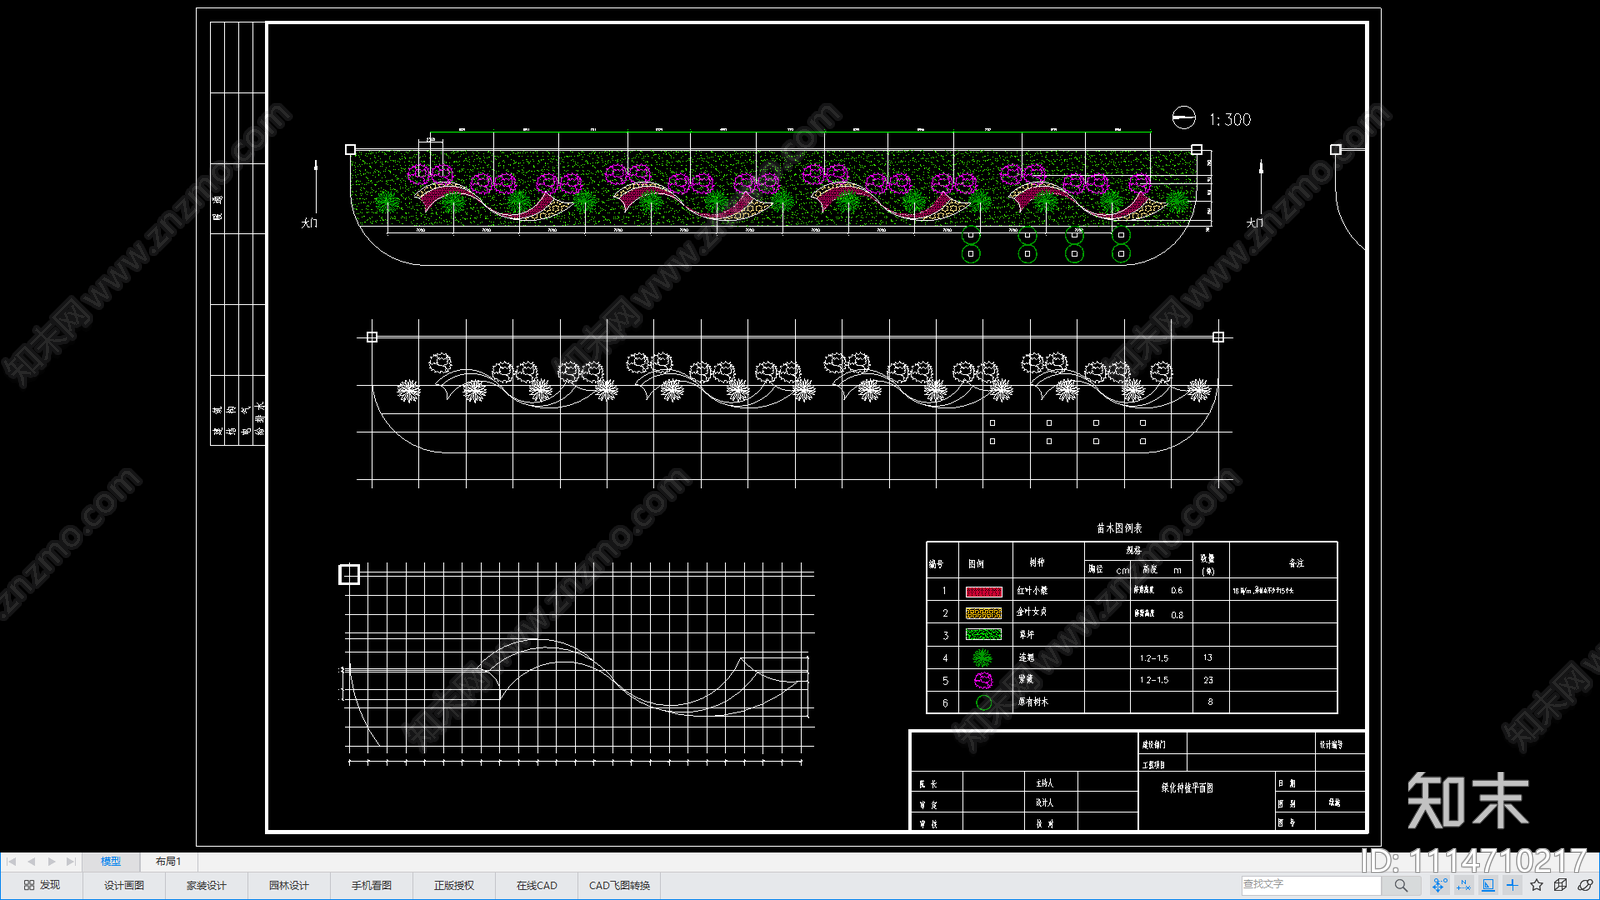Open the 发现 discover panel
The width and height of the screenshot is (1600, 900).
(42, 885)
